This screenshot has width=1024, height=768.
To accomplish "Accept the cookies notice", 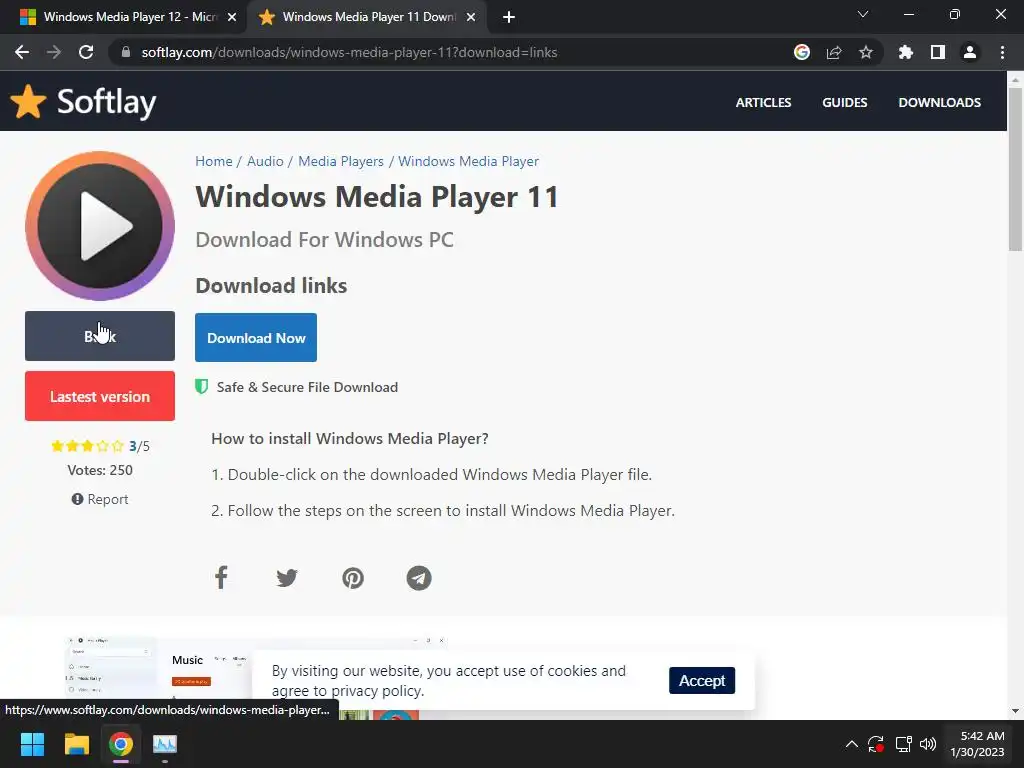I will click(x=702, y=680).
